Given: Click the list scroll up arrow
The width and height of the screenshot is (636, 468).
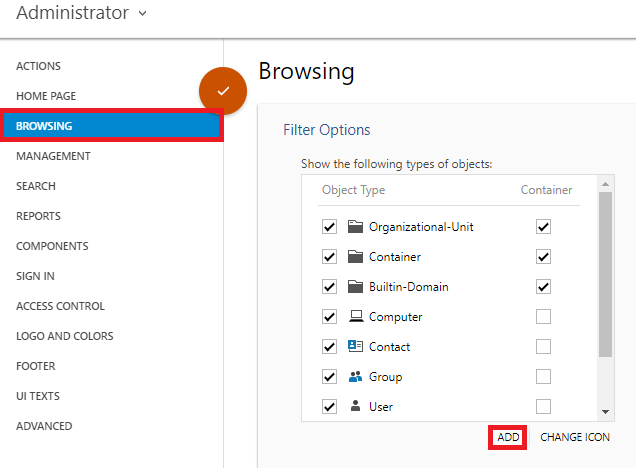Looking at the screenshot, I should pos(606,184).
